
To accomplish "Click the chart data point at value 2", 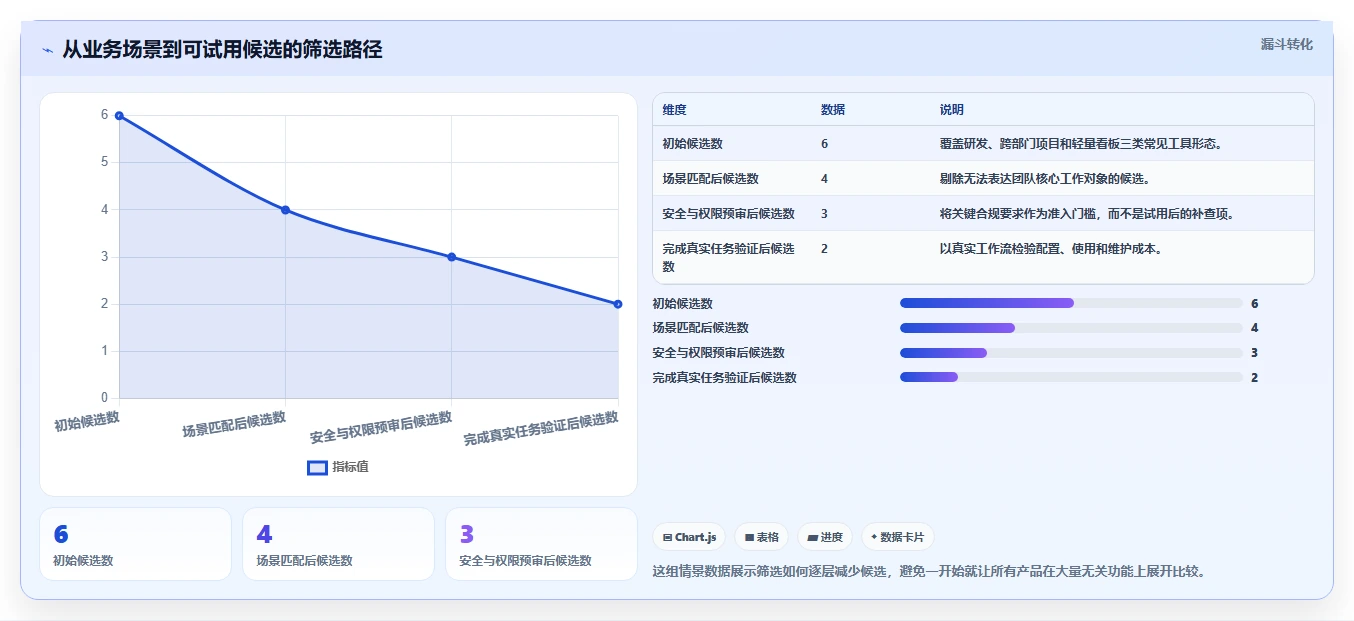I will 617,304.
